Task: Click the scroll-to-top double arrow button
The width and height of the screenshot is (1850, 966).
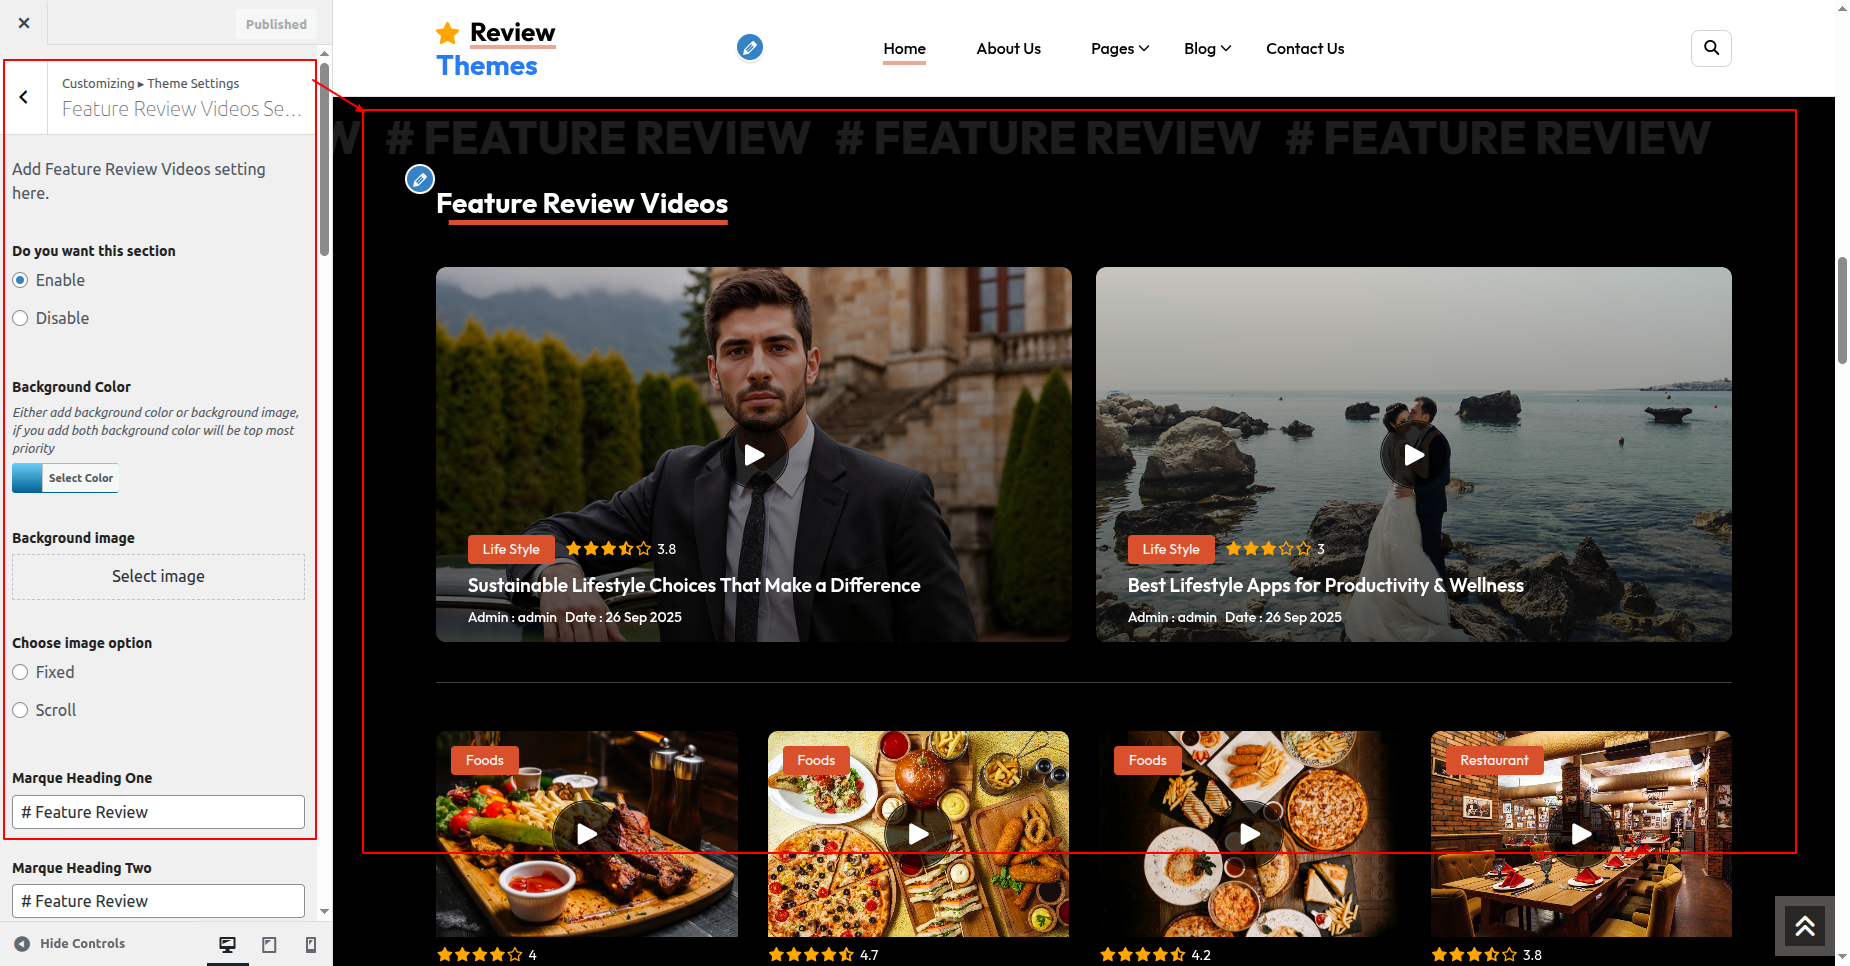Action: 1804,926
